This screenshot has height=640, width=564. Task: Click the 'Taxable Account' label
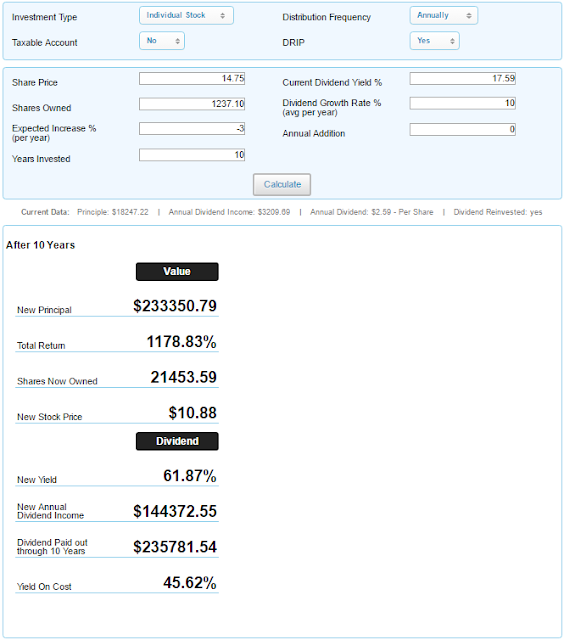tap(44, 42)
